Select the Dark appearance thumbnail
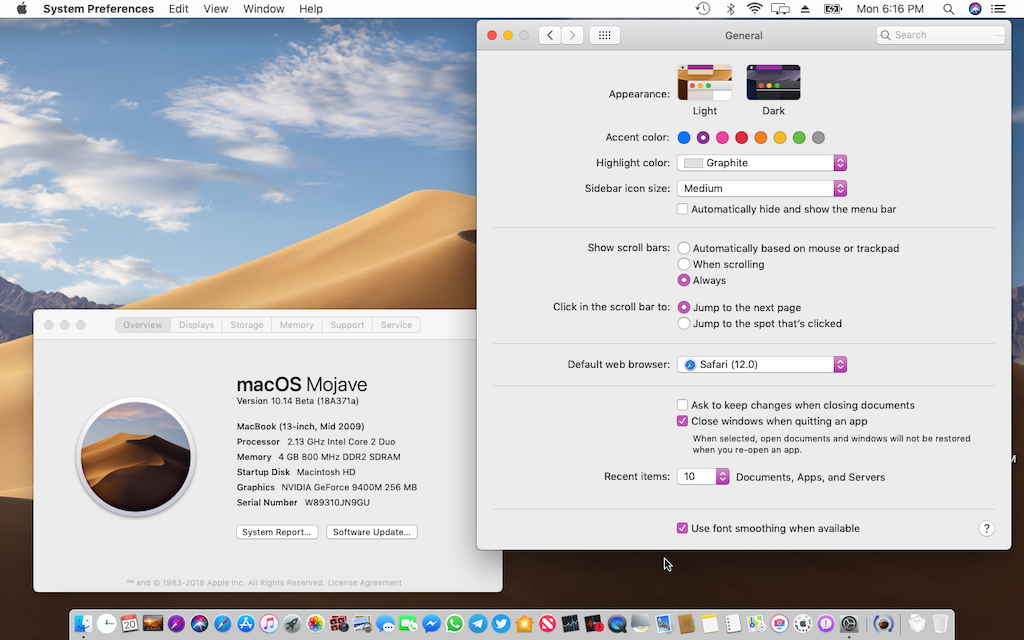The image size is (1024, 640). pyautogui.click(x=773, y=82)
